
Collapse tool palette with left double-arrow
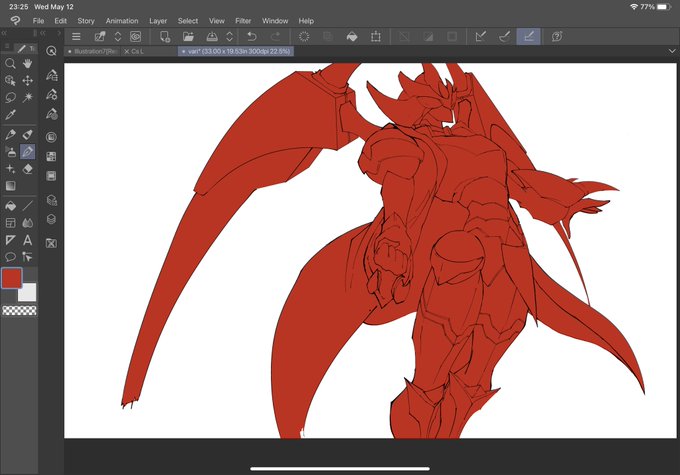tap(4, 33)
